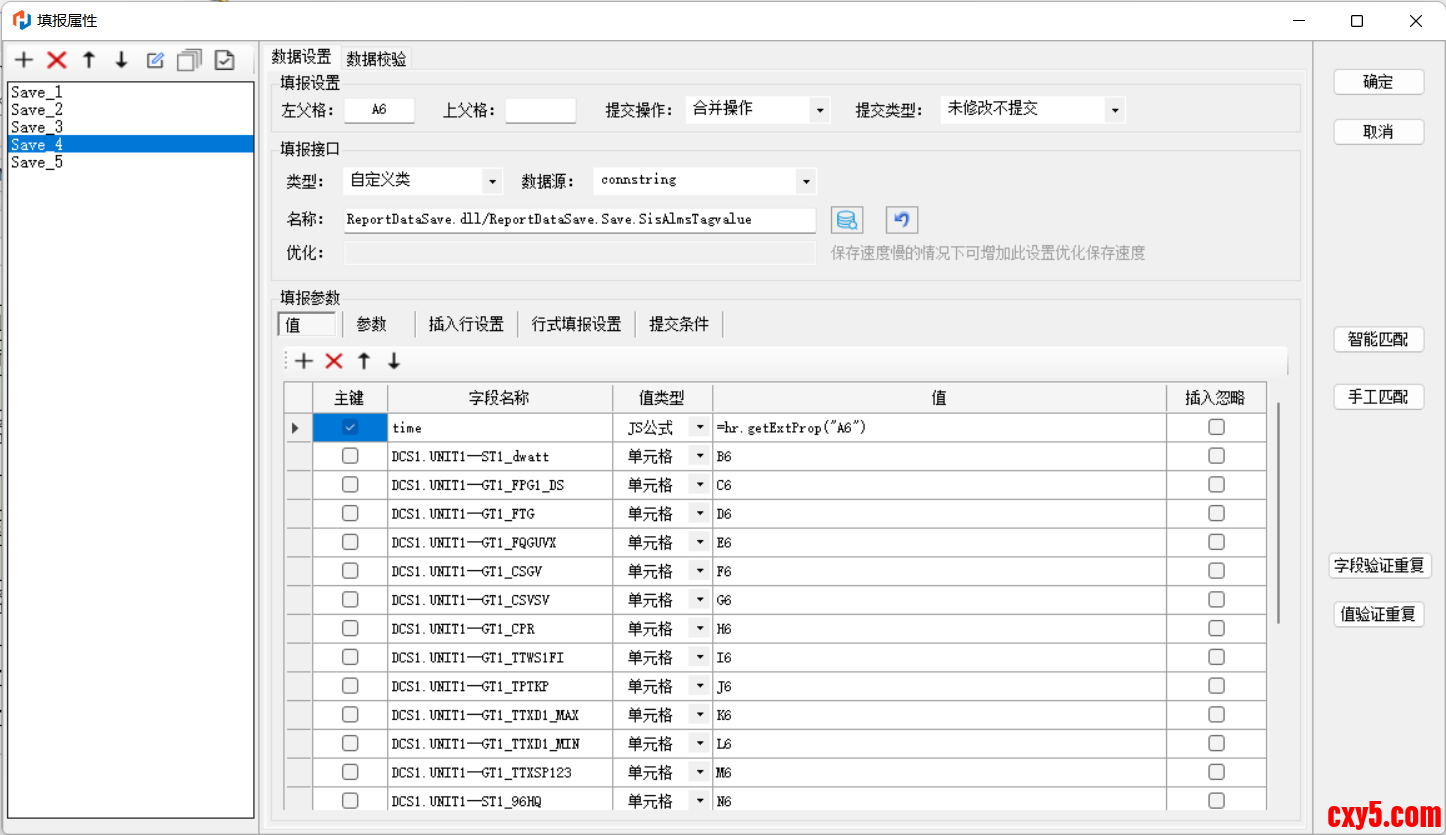
Task: Toggle 主键 checkbox for the time field
Action: [350, 427]
